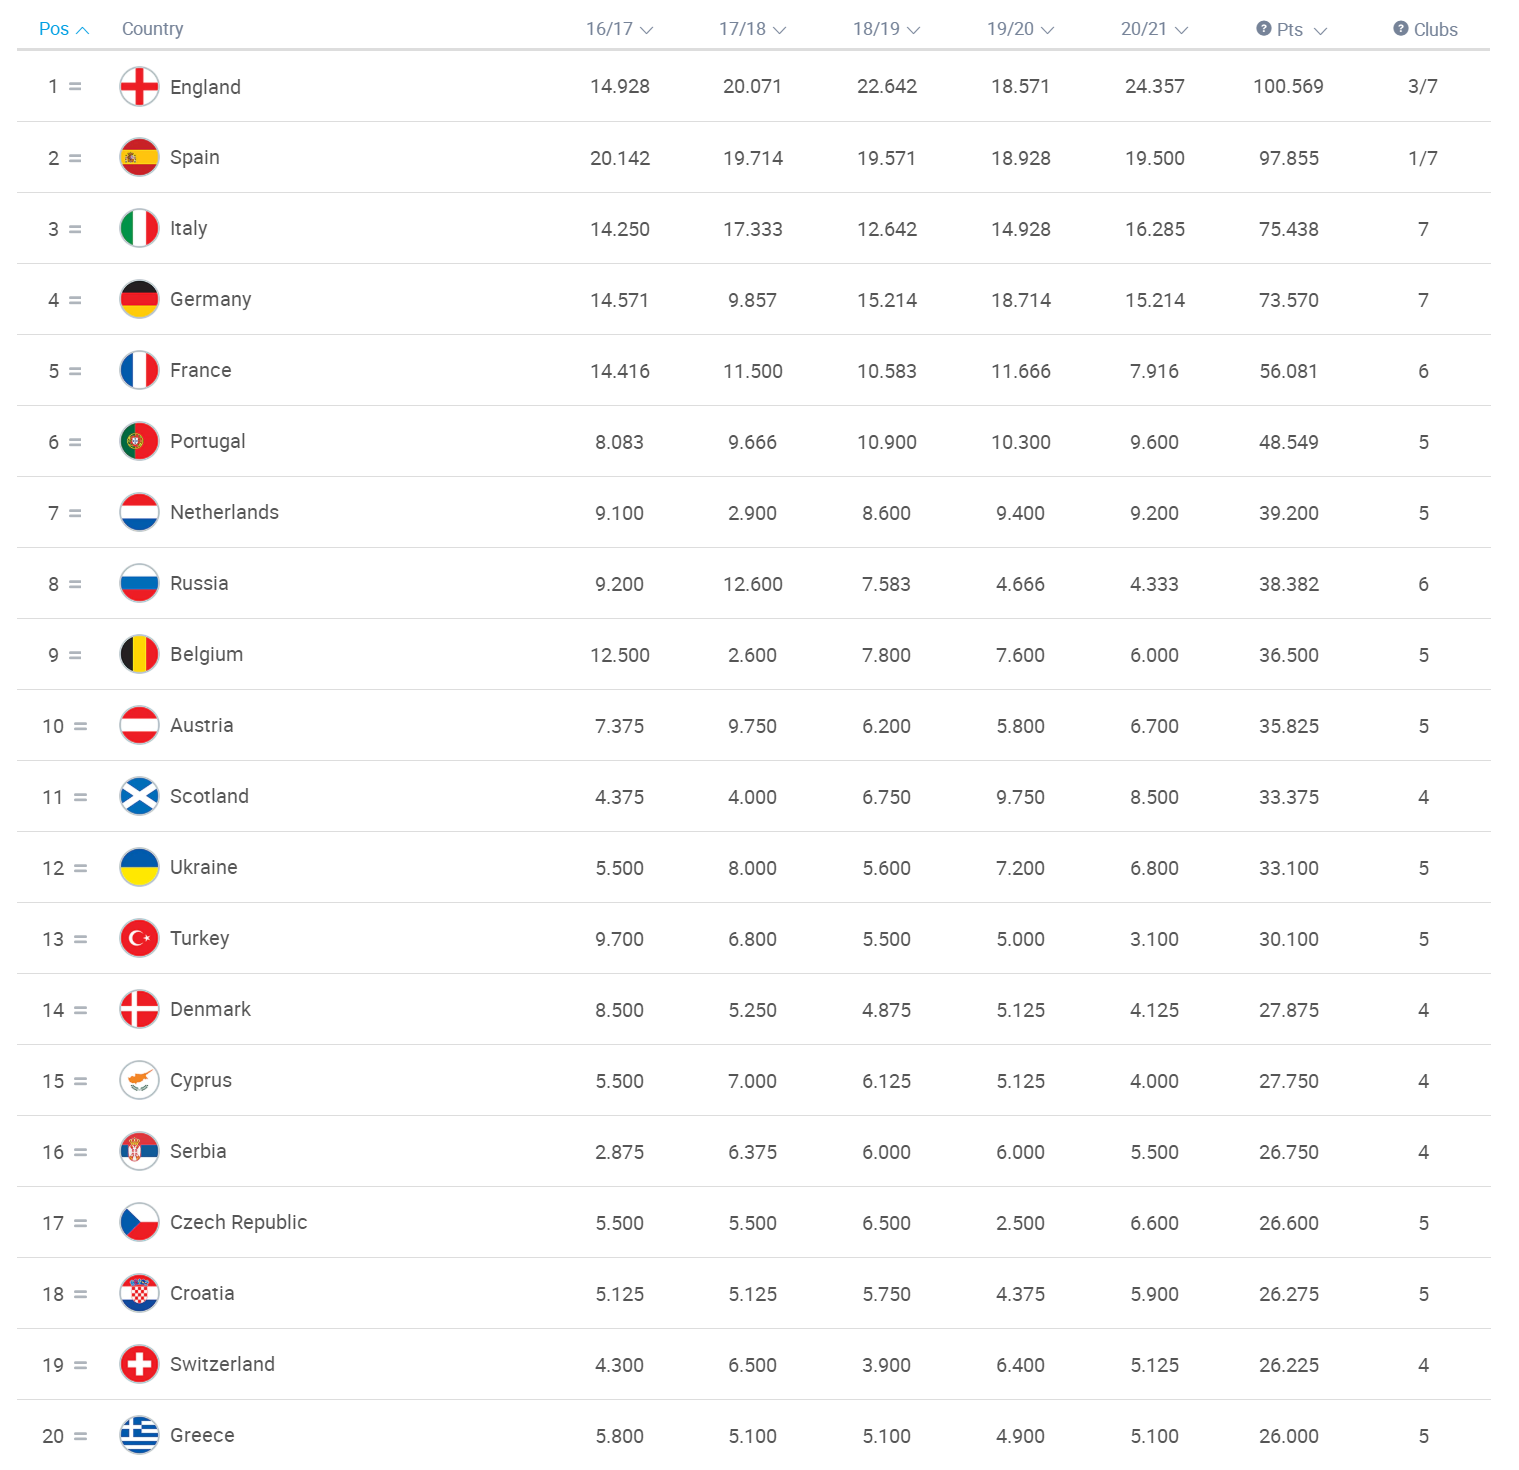Sort by the 17/18 season column
The height and width of the screenshot is (1470, 1519).
click(x=752, y=29)
